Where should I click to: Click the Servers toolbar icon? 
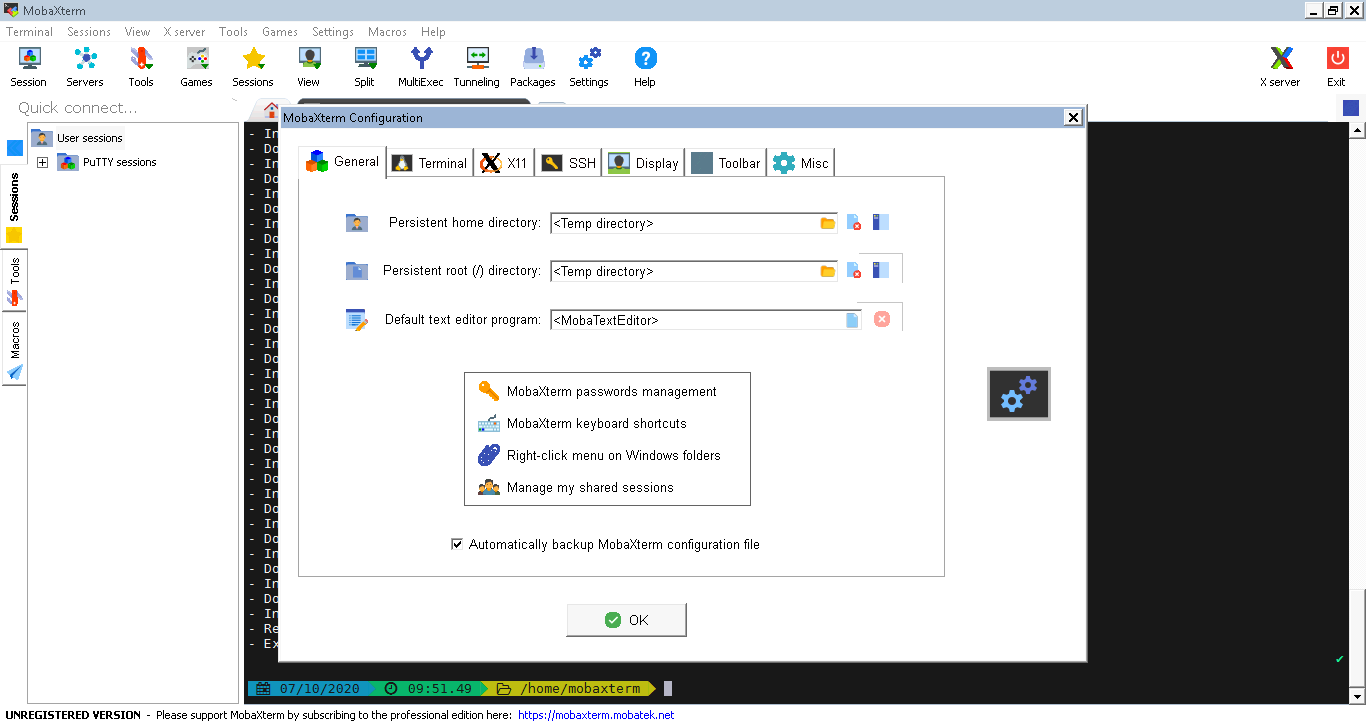pyautogui.click(x=85, y=66)
